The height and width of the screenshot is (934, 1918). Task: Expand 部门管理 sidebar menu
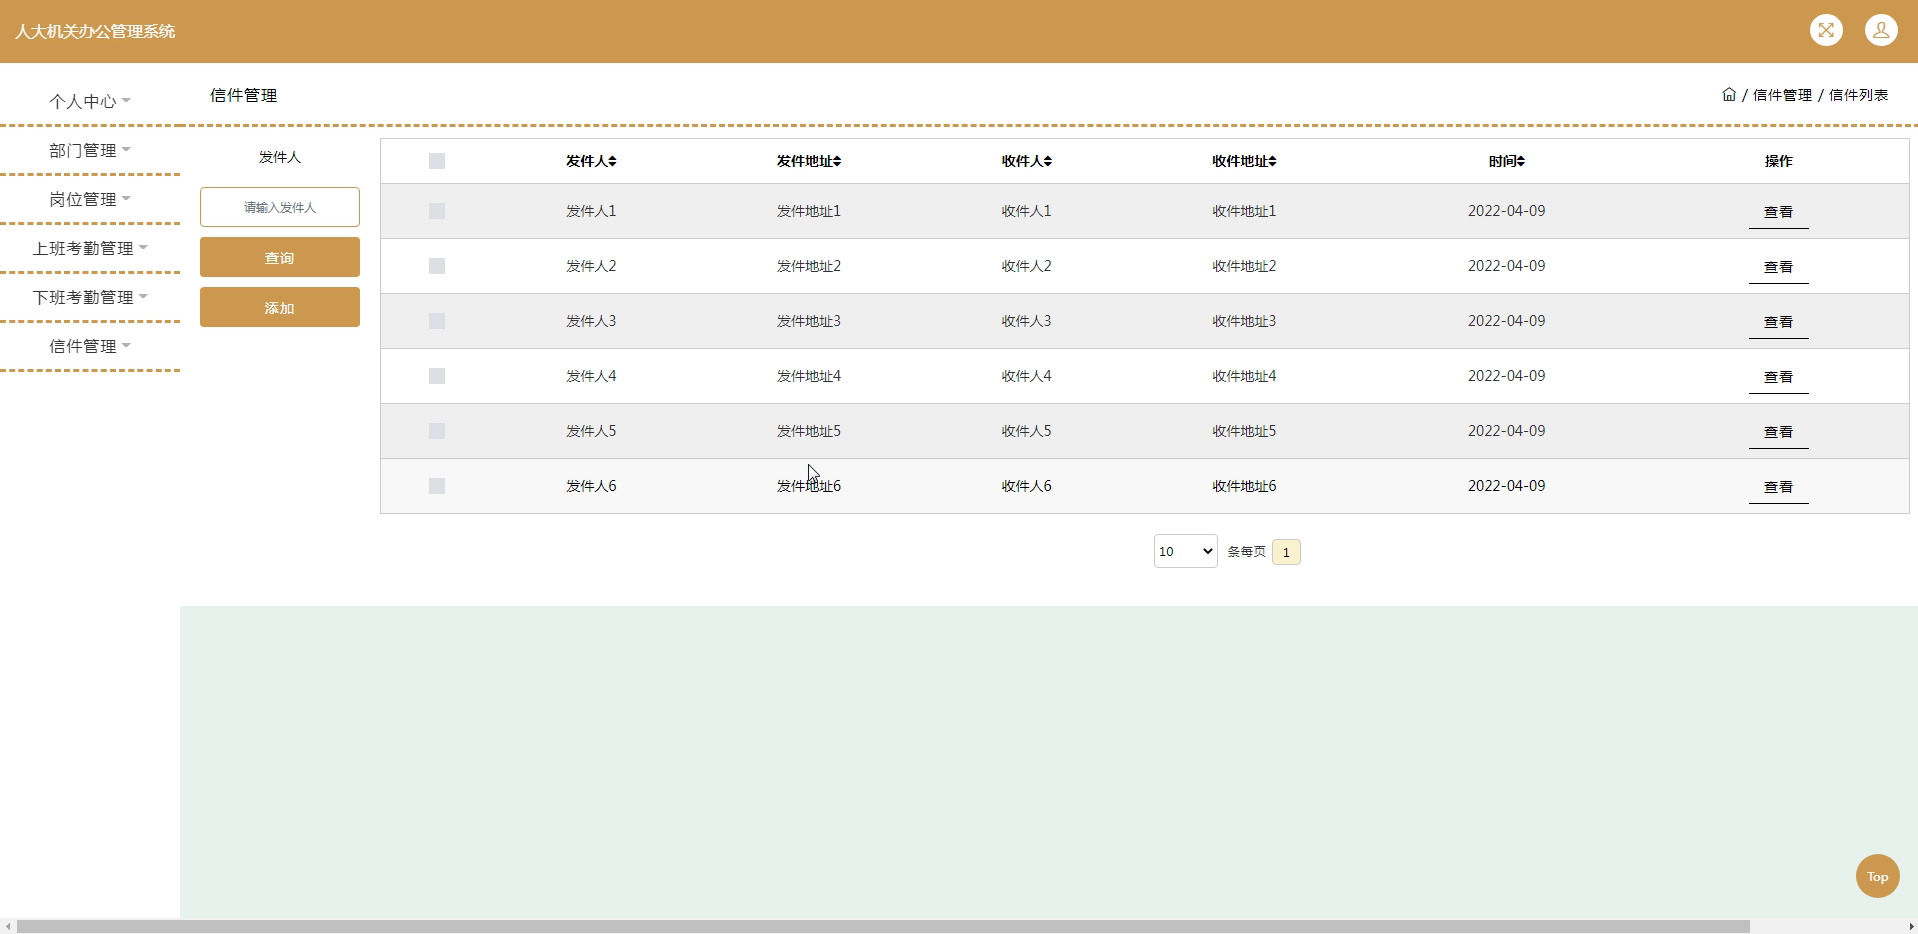(90, 150)
